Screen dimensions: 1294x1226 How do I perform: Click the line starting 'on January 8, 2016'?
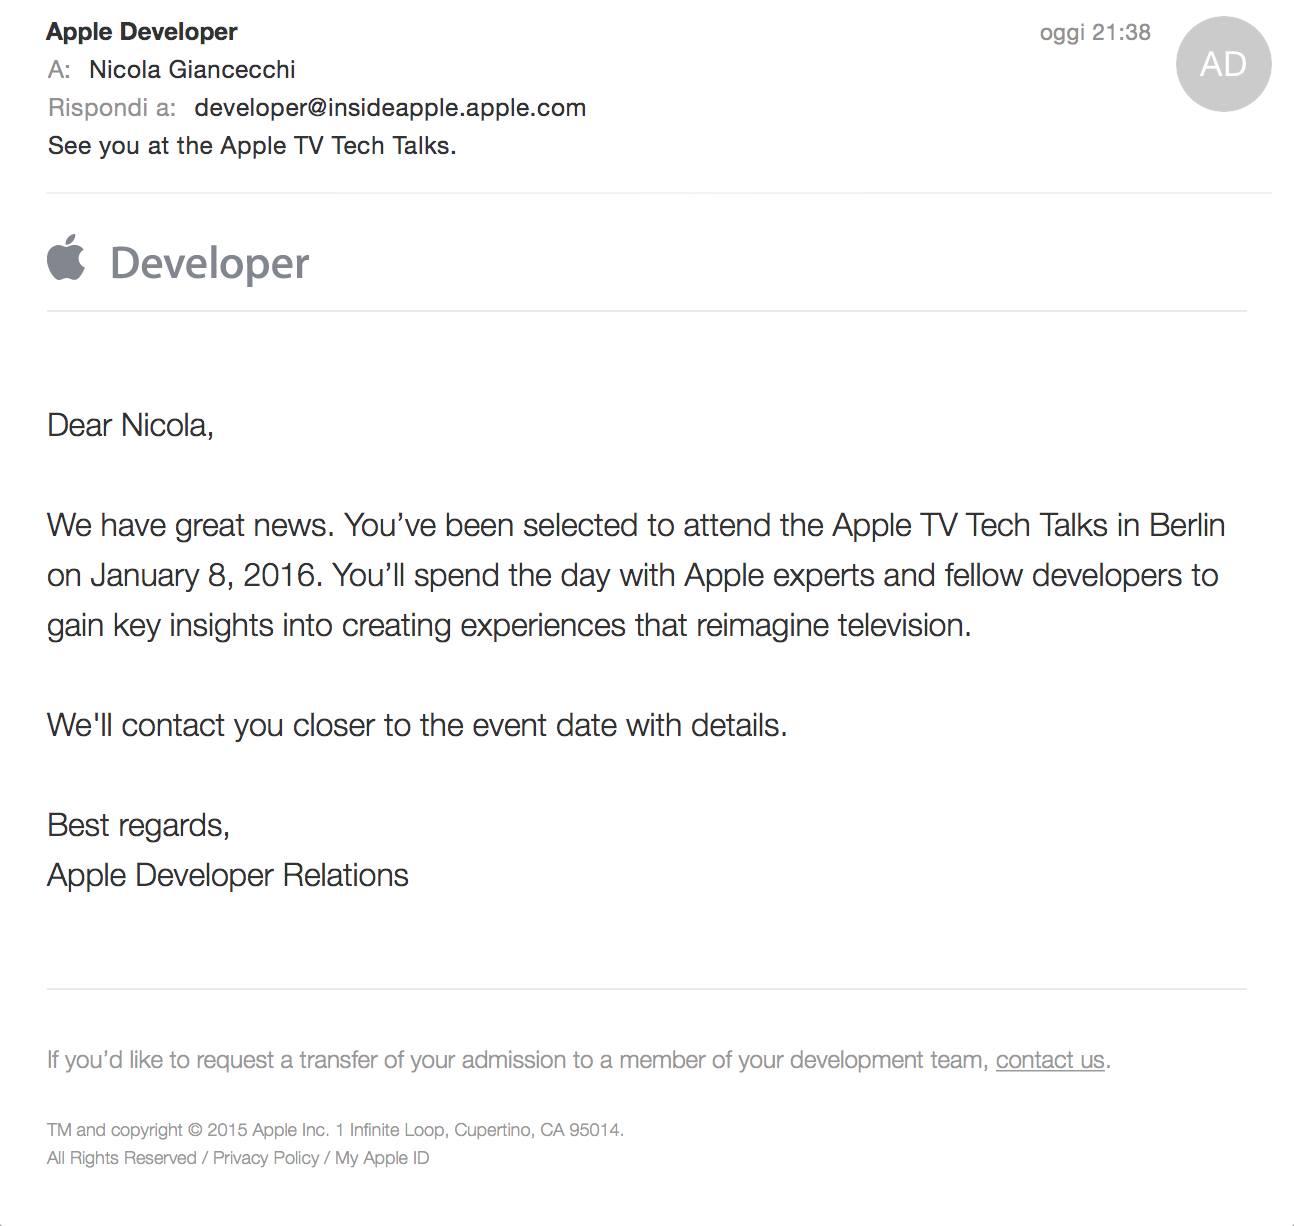632,576
